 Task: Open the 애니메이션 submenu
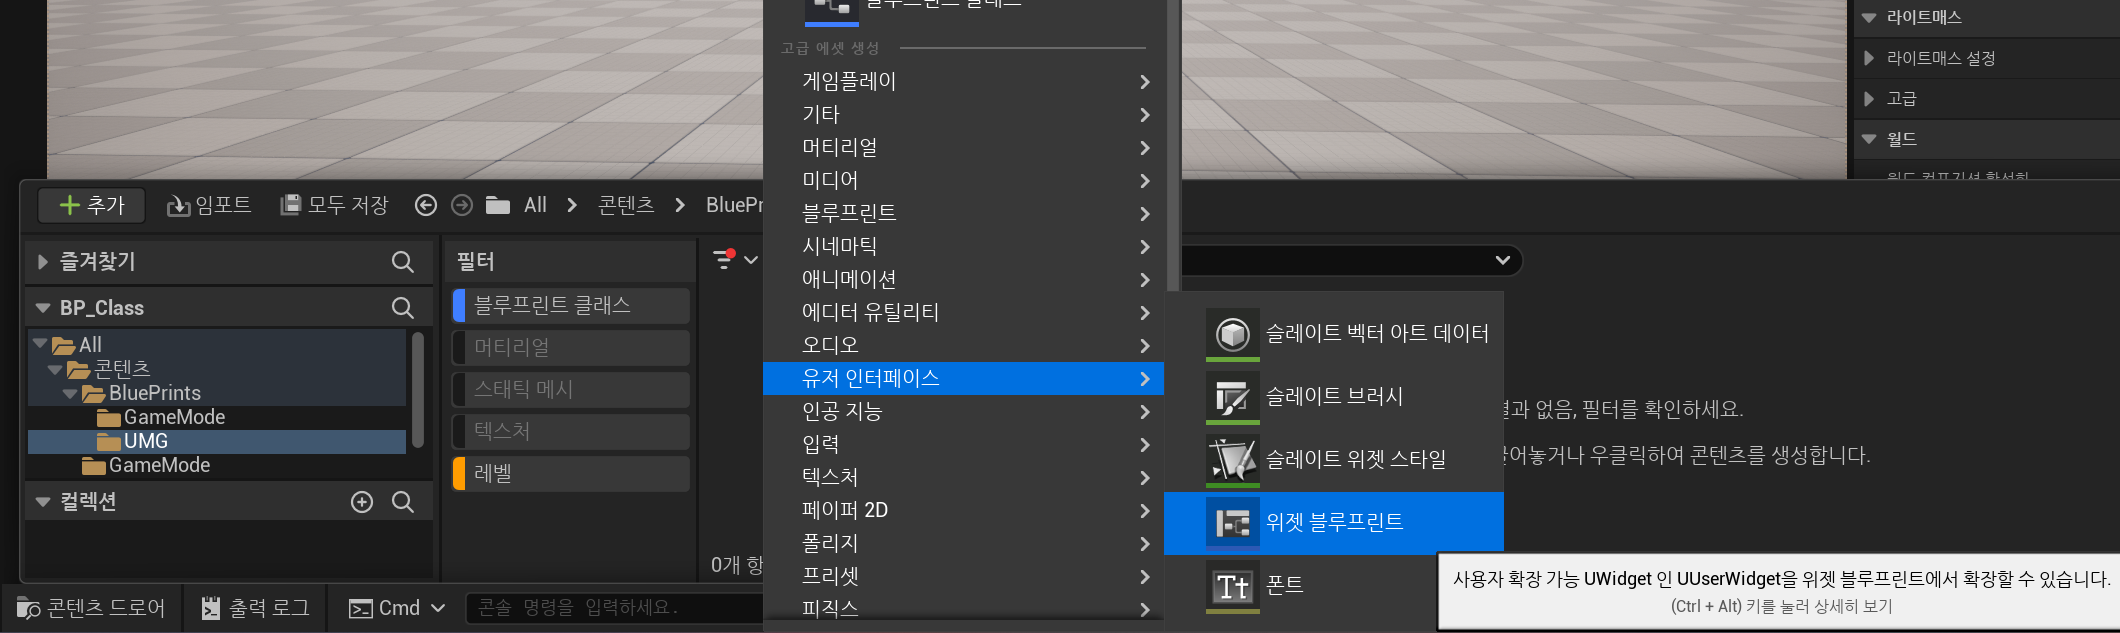[963, 280]
